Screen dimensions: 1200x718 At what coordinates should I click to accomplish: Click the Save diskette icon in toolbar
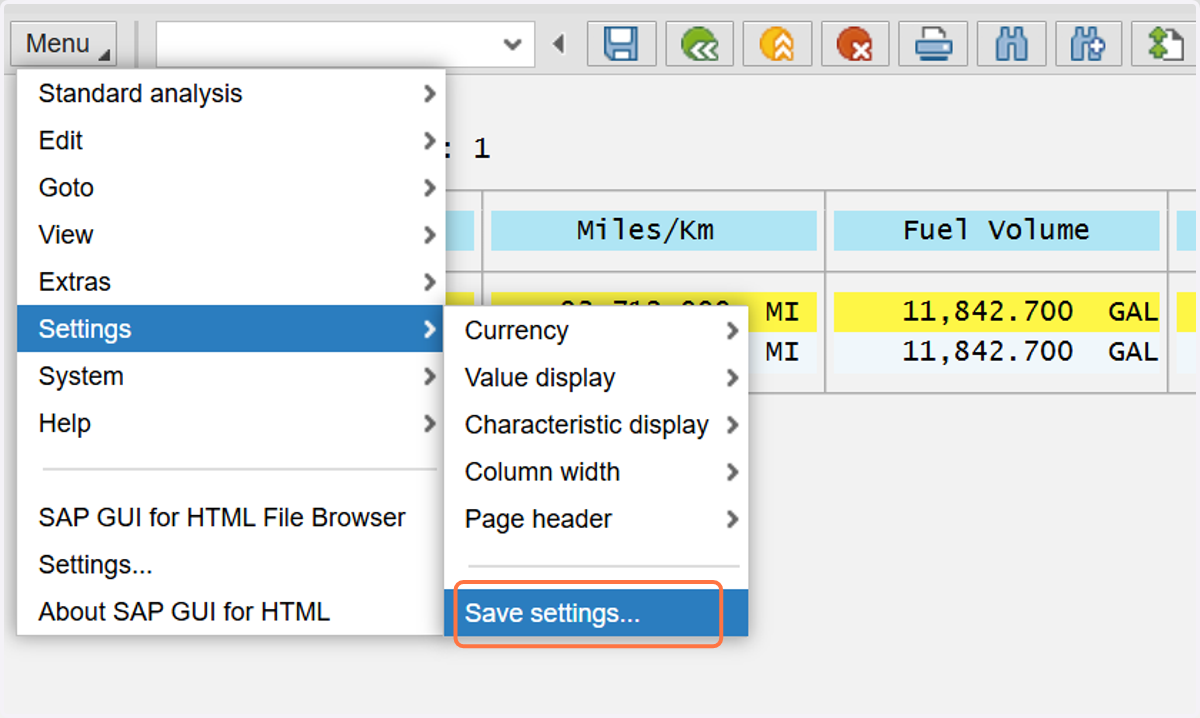click(x=621, y=44)
